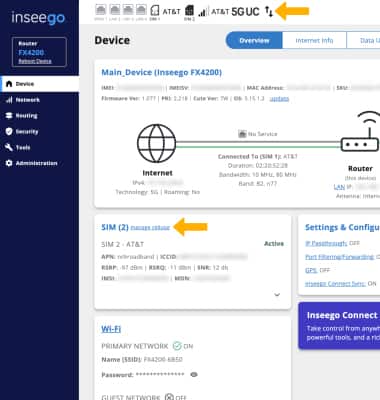Click the Tools wrench icon
The width and height of the screenshot is (380, 400).
coord(9,147)
